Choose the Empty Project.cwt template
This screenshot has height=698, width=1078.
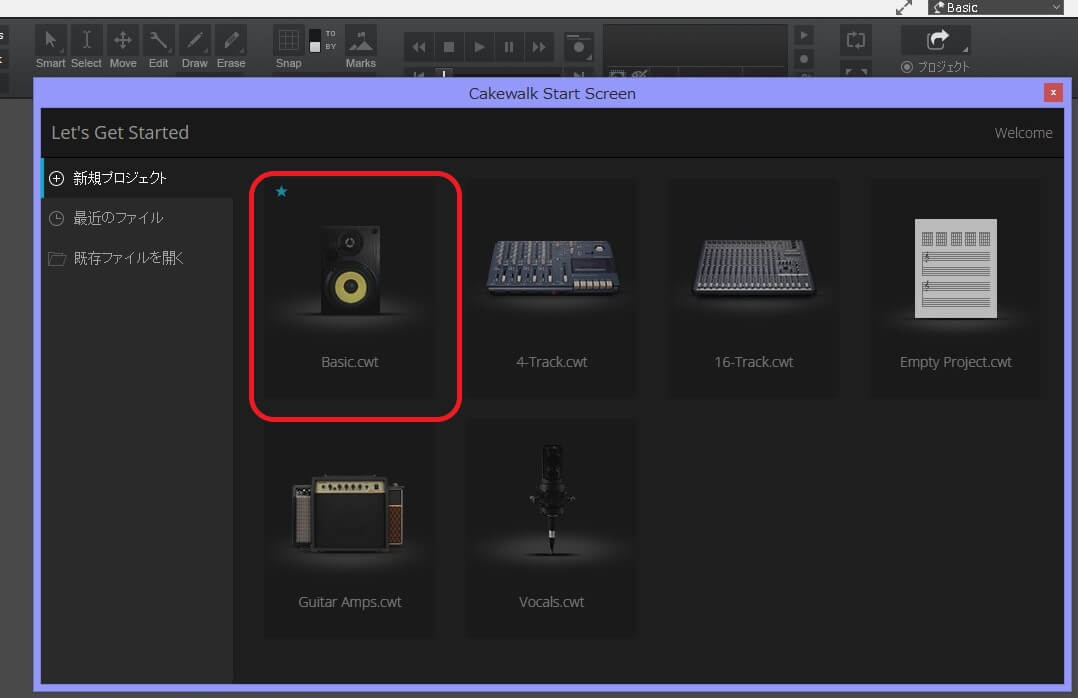click(x=956, y=288)
